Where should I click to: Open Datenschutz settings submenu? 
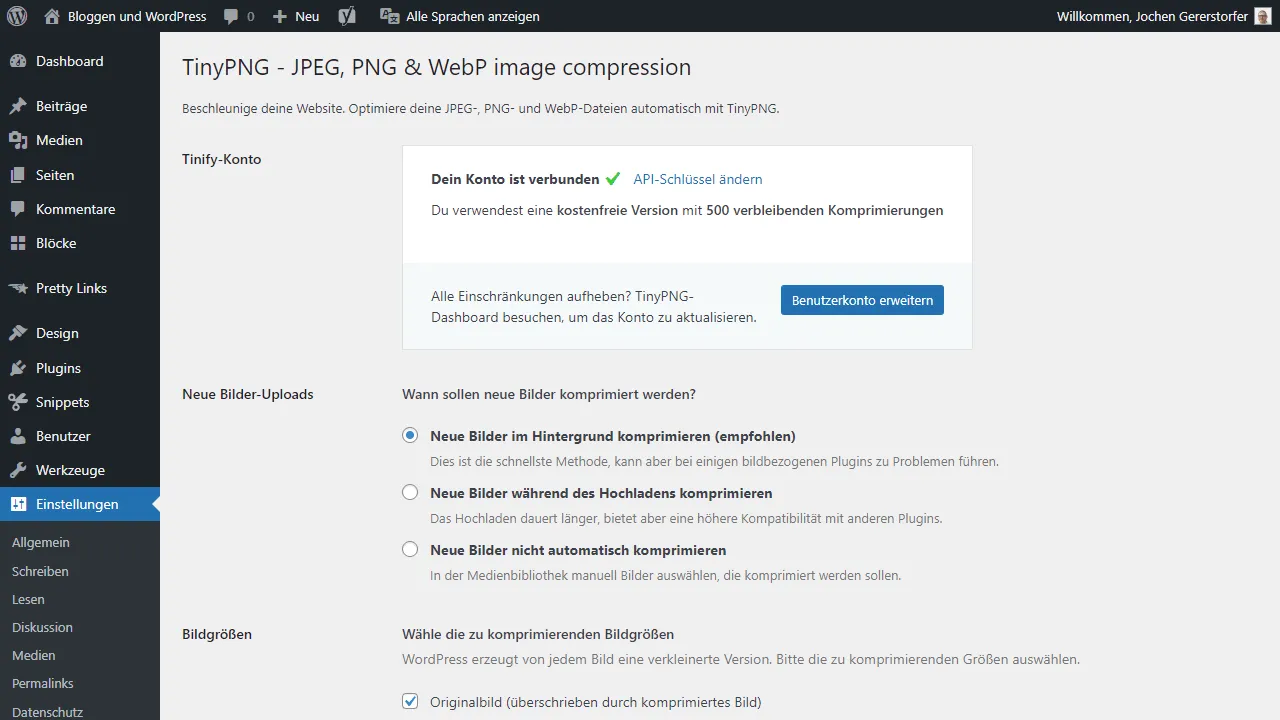click(x=47, y=712)
